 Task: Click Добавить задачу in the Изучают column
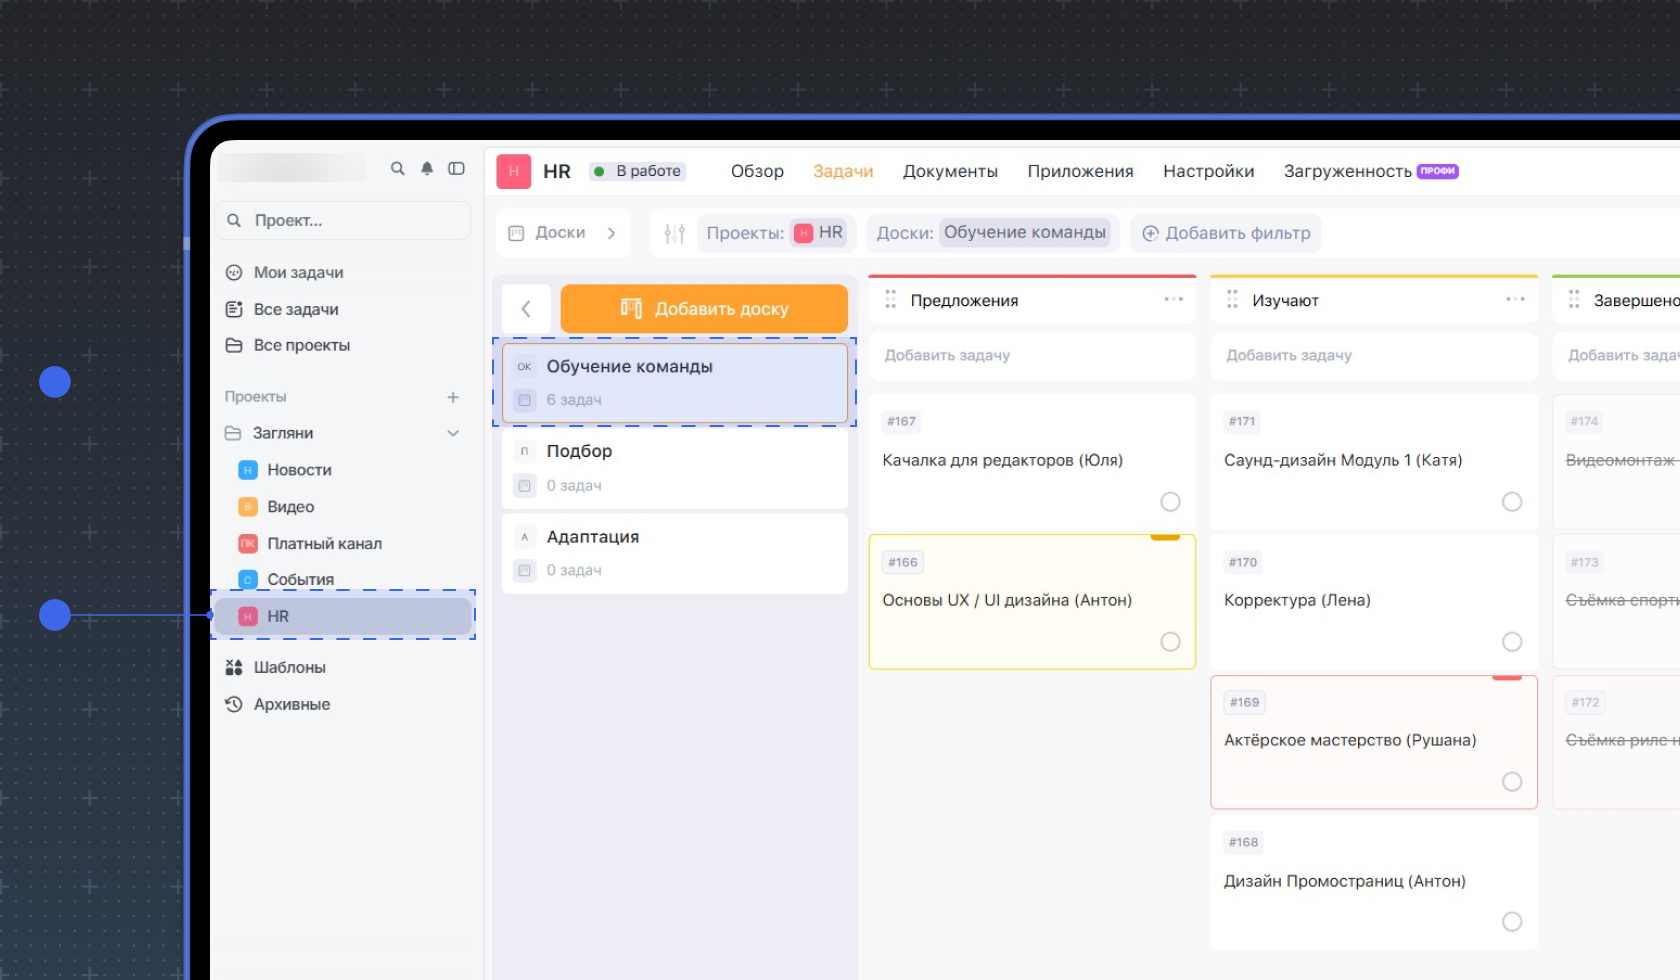coord(1290,356)
